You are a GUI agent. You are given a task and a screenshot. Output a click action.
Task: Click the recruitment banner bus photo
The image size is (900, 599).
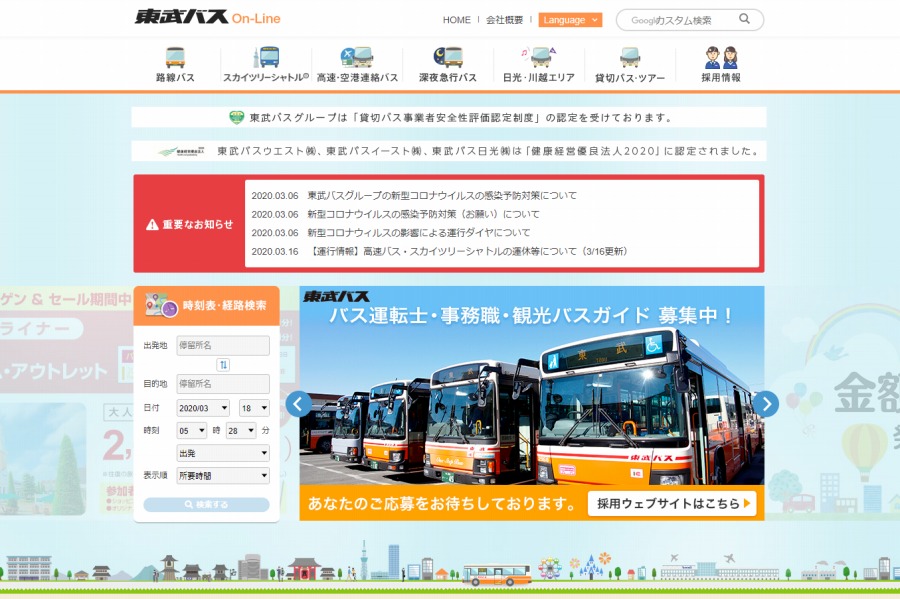point(532,402)
